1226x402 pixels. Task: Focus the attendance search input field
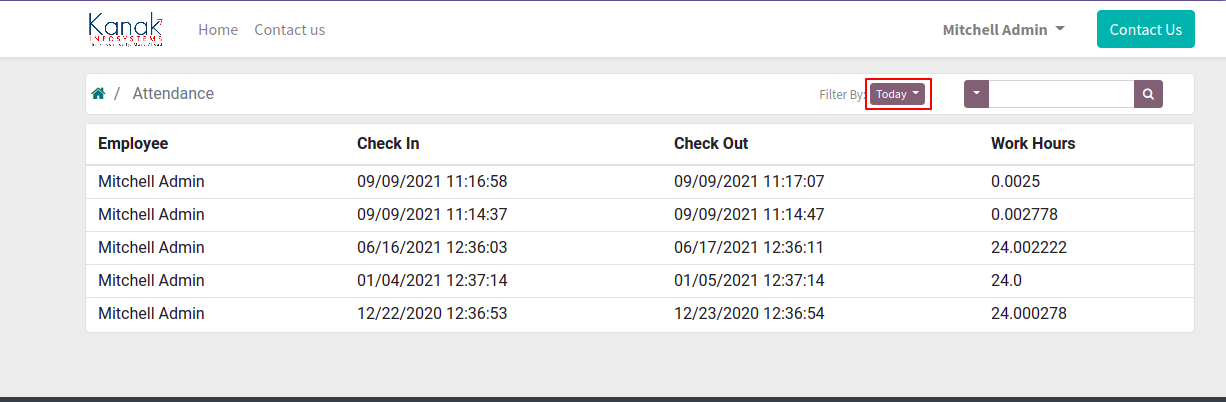(1061, 94)
